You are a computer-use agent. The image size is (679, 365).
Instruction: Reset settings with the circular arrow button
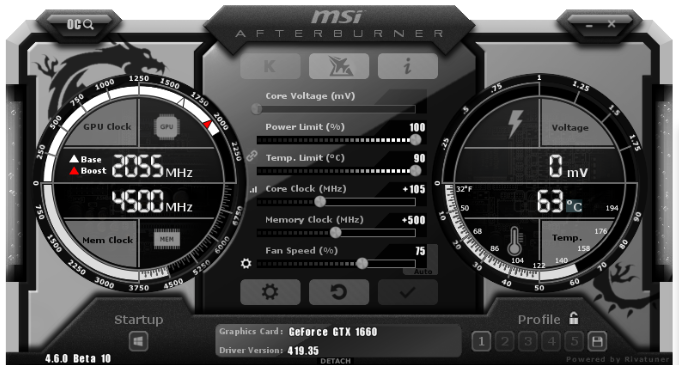[339, 292]
